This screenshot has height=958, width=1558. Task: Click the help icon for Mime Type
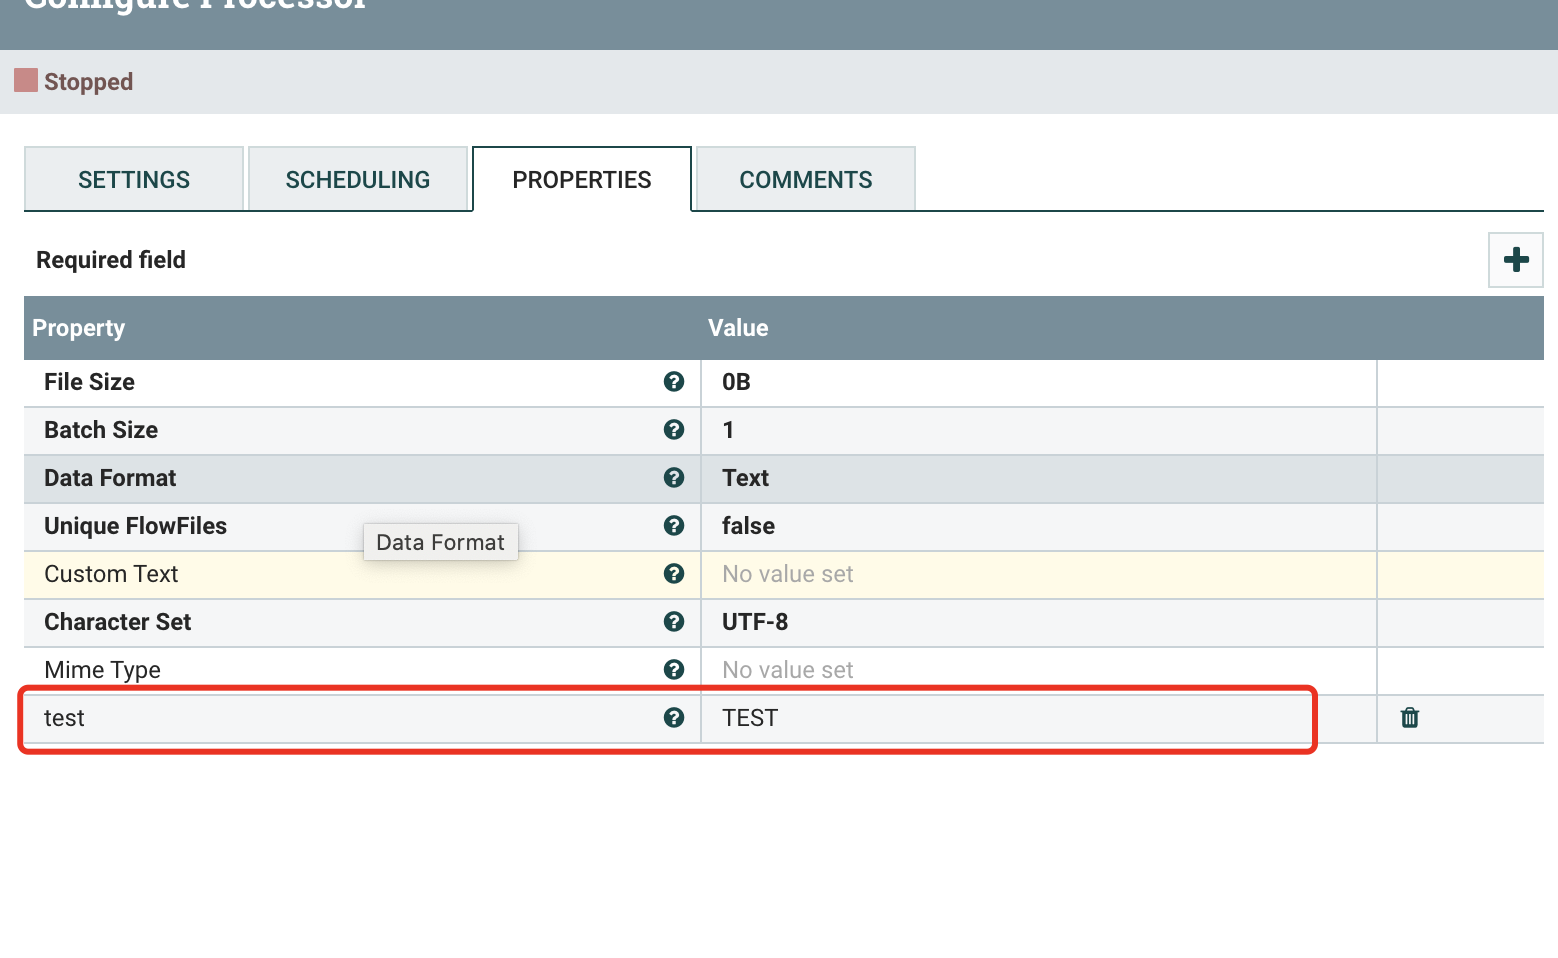point(674,670)
